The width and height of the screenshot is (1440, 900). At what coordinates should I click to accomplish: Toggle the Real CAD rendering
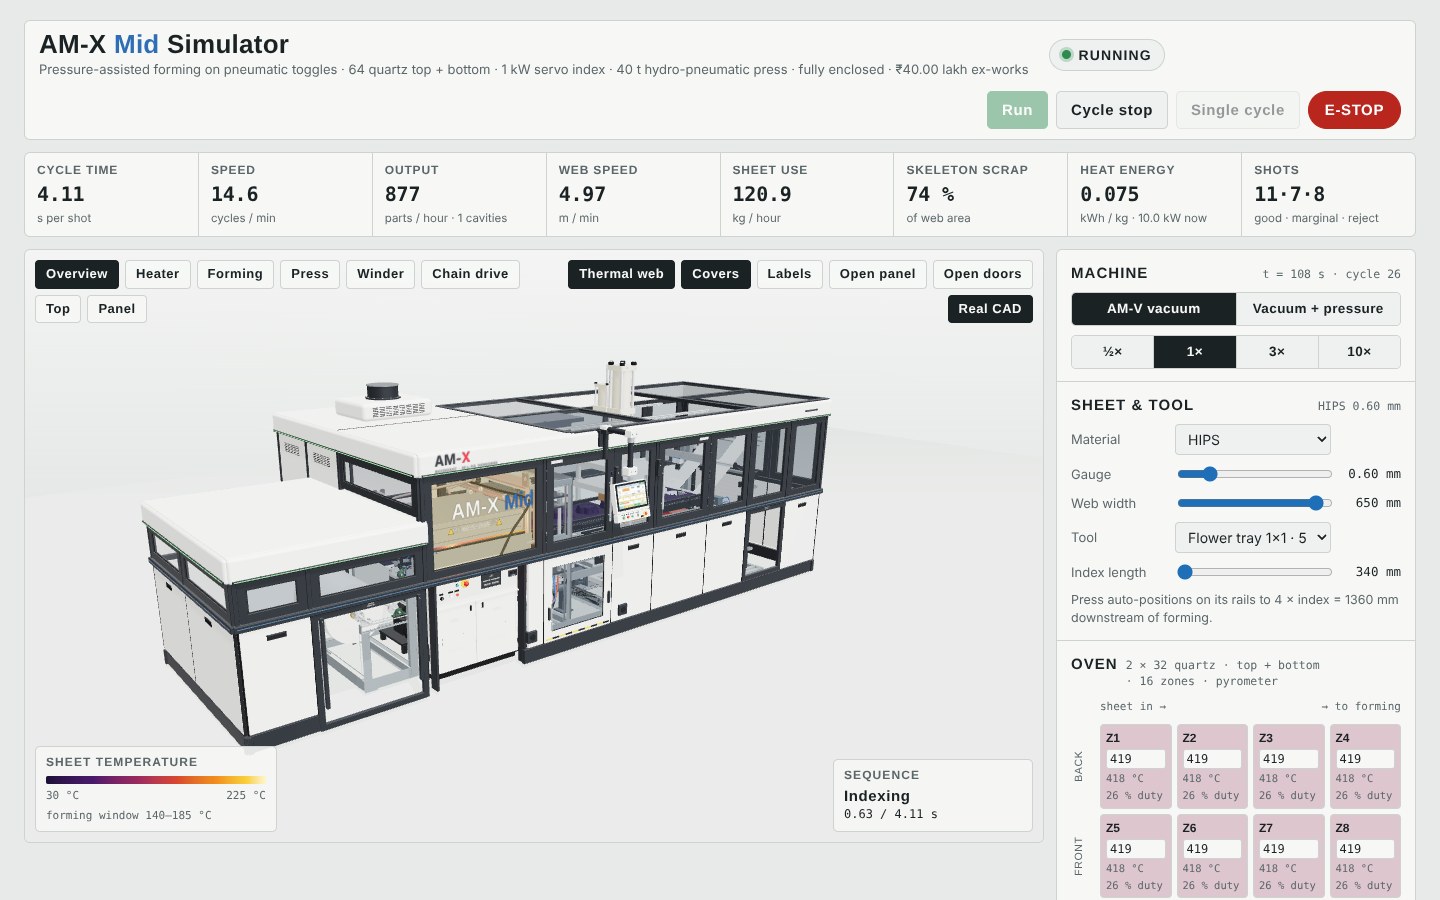coord(990,309)
